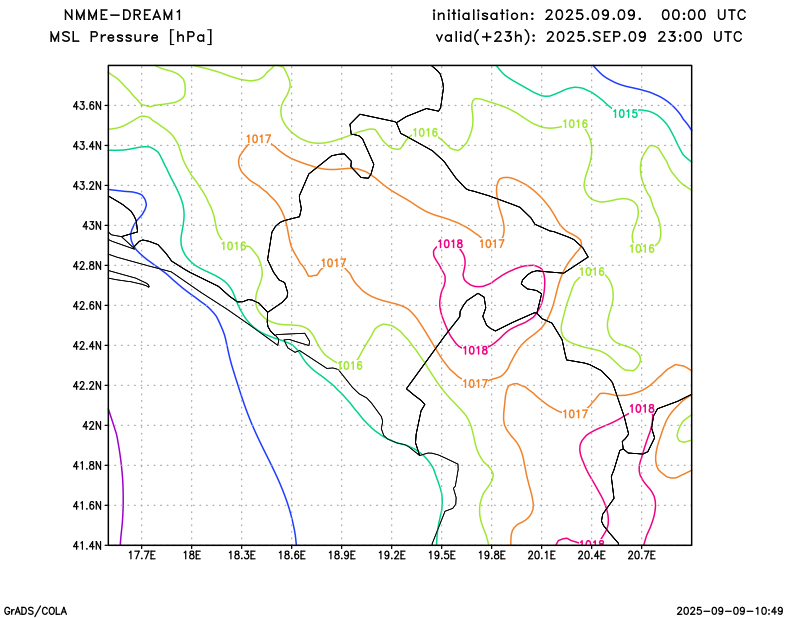Click the teal 1015 contour label
This screenshot has height=618, width=800.
pyautogui.click(x=625, y=114)
